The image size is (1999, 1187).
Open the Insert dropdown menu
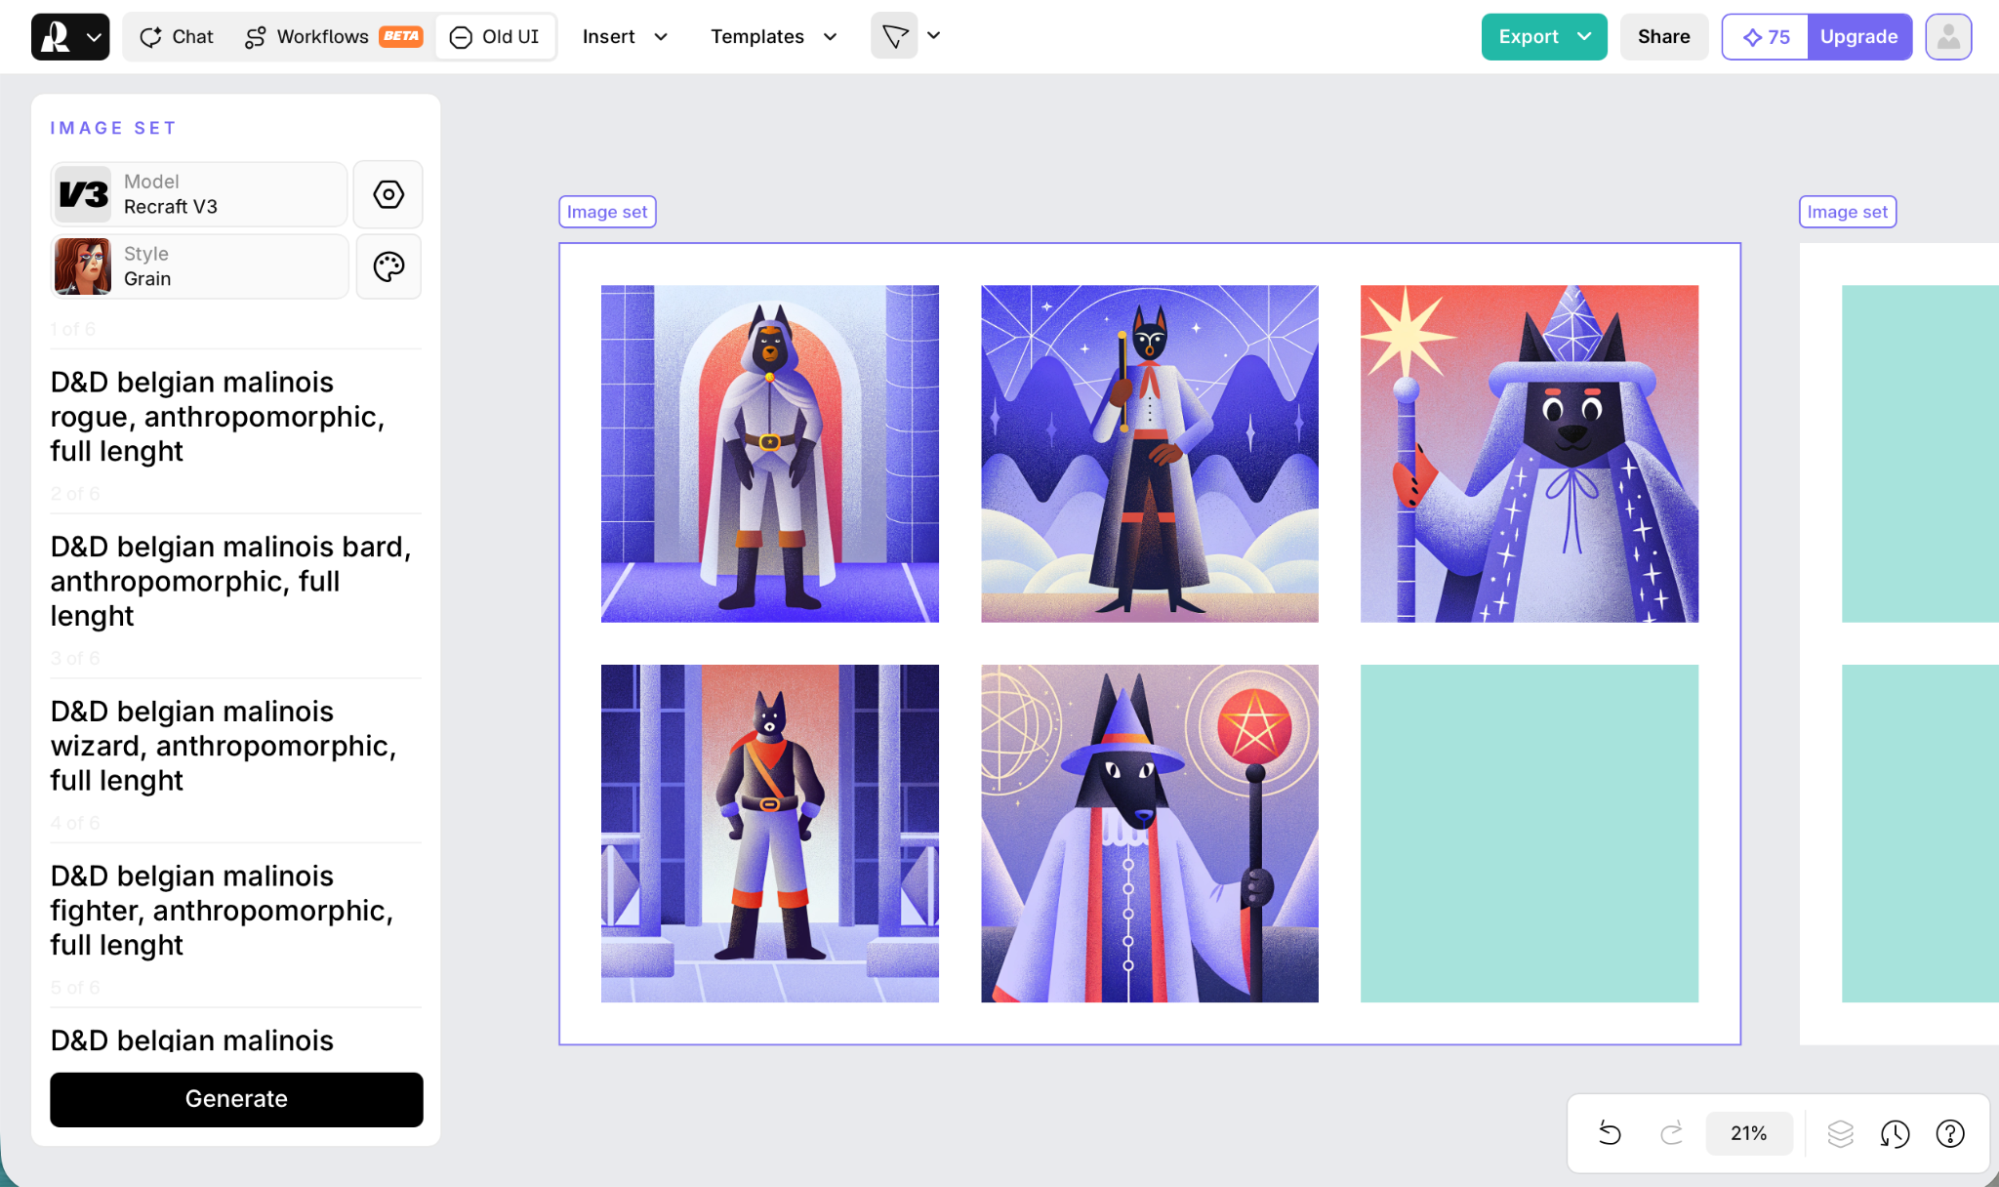pos(623,36)
